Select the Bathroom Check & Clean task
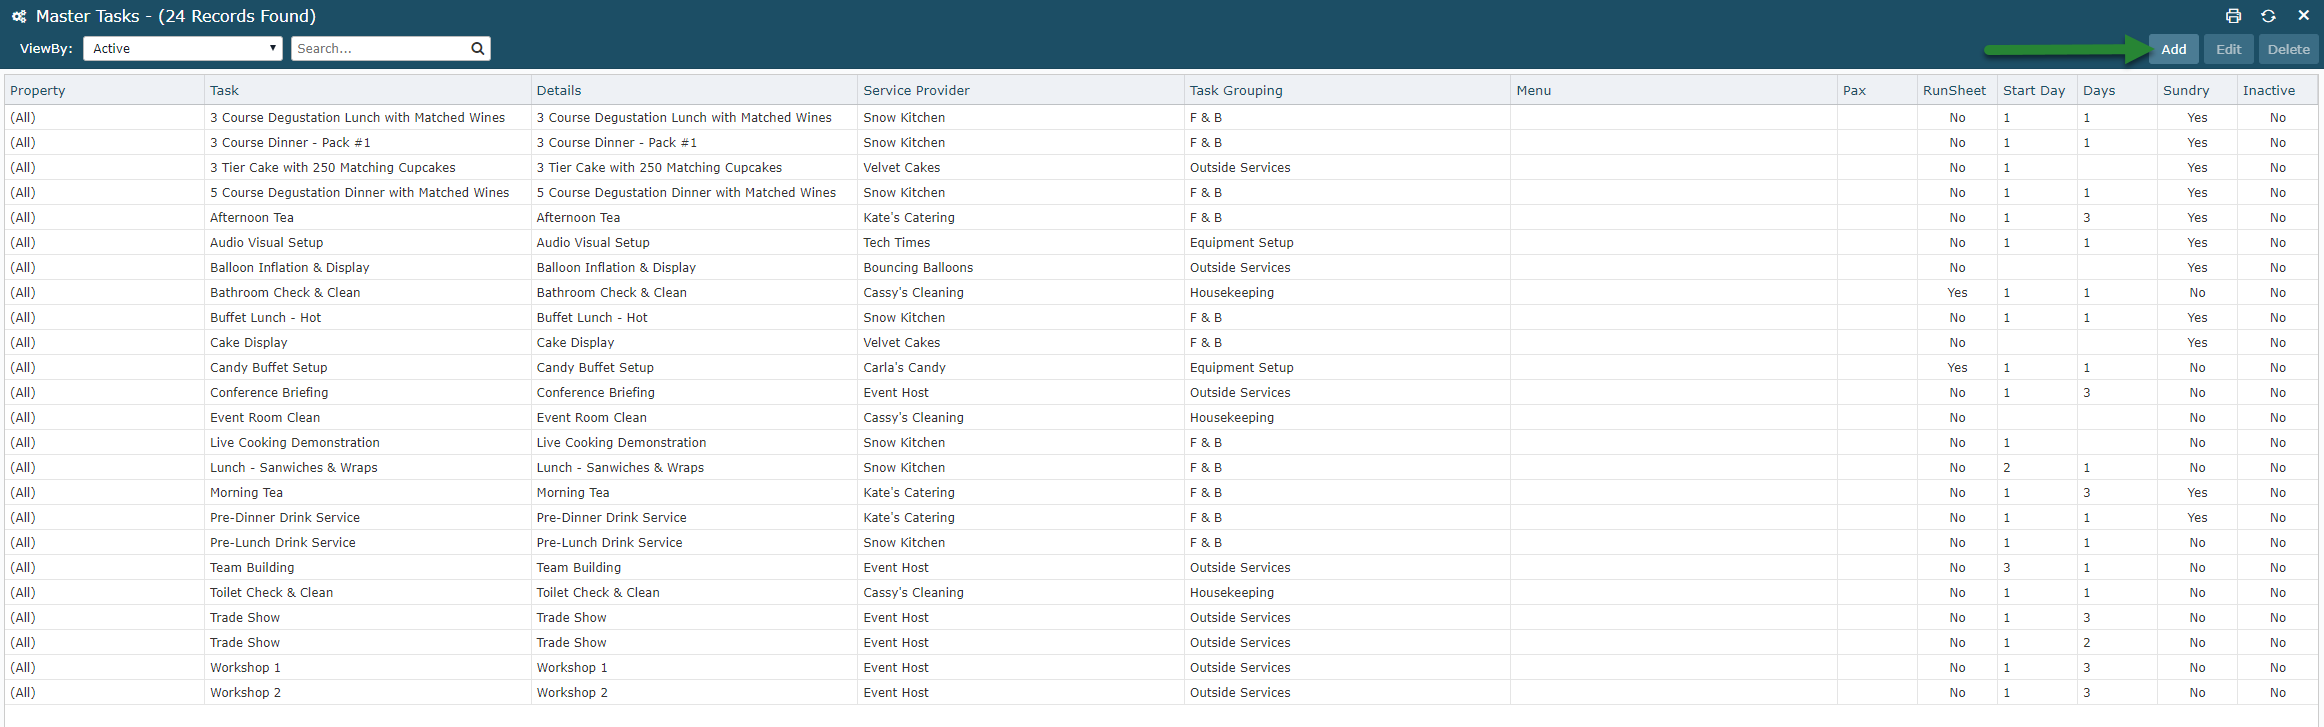Image resolution: width=2324 pixels, height=727 pixels. pyautogui.click(x=285, y=292)
